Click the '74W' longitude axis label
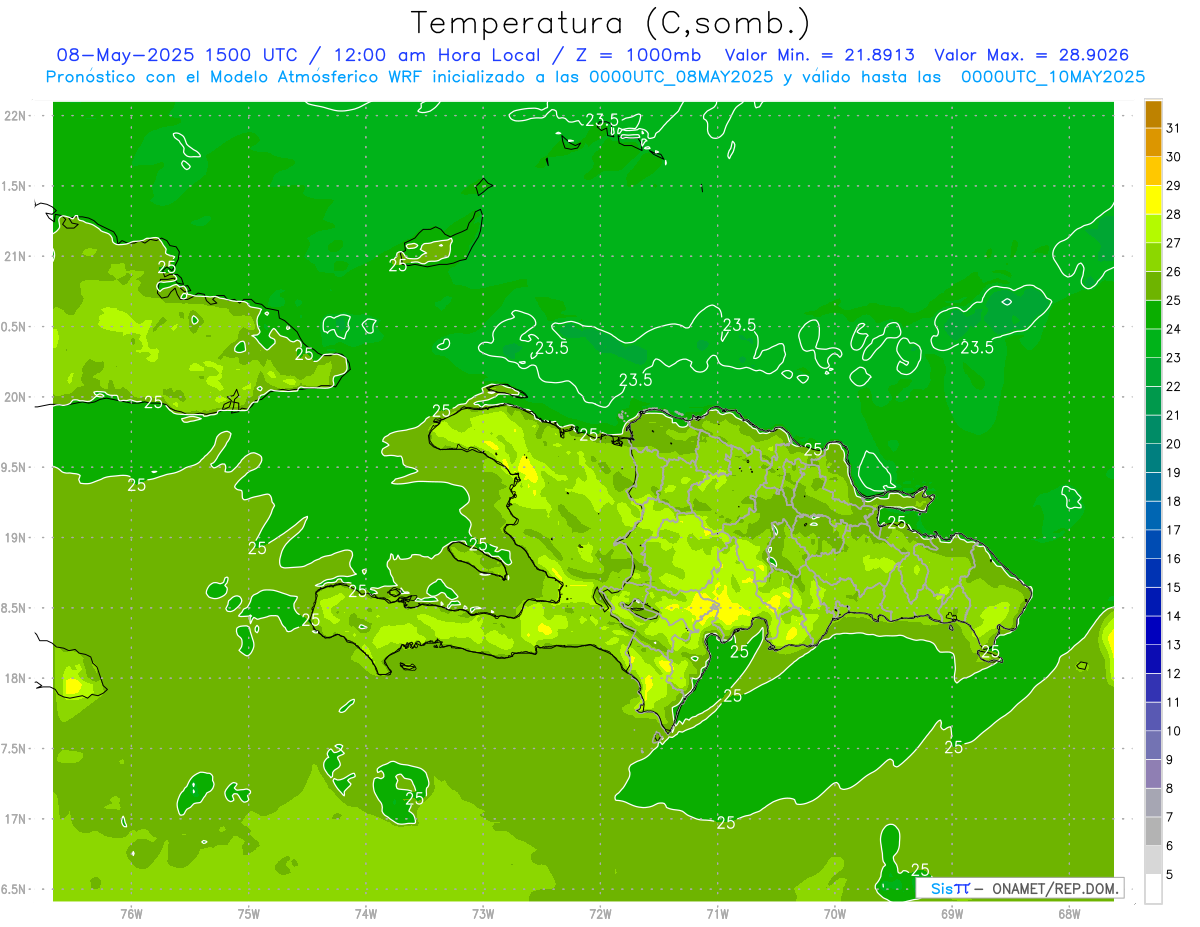Image resolution: width=1200 pixels, height=927 pixels. (366, 914)
